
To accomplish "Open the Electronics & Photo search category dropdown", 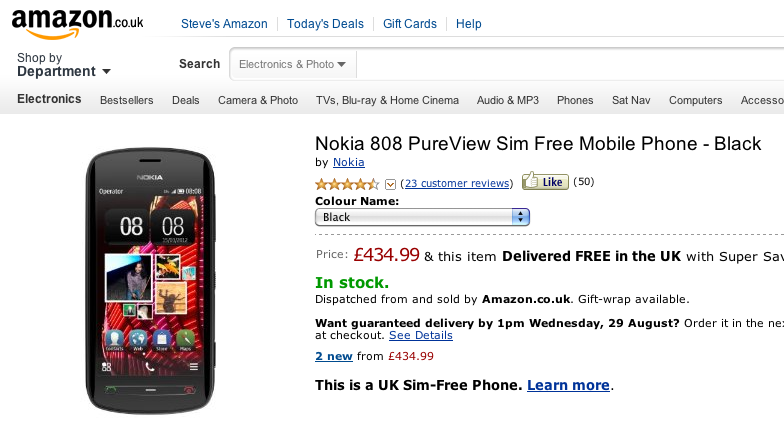I will click(x=293, y=64).
